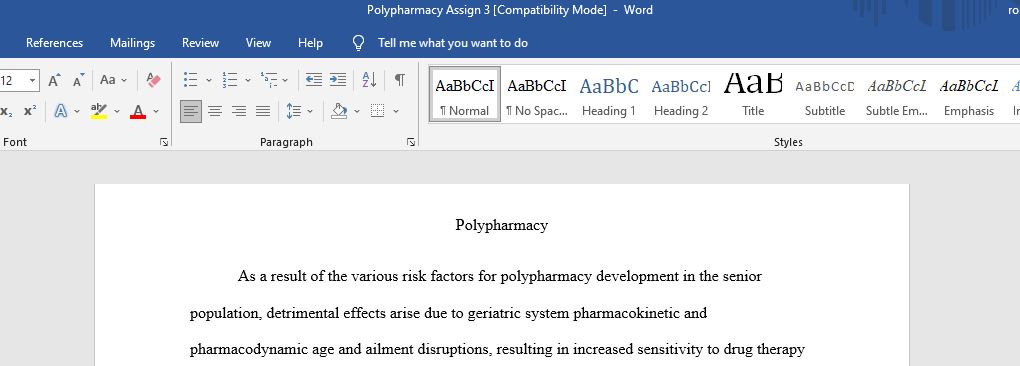
Task: Shrink font size with smaller A icon
Action: pyautogui.click(x=78, y=81)
